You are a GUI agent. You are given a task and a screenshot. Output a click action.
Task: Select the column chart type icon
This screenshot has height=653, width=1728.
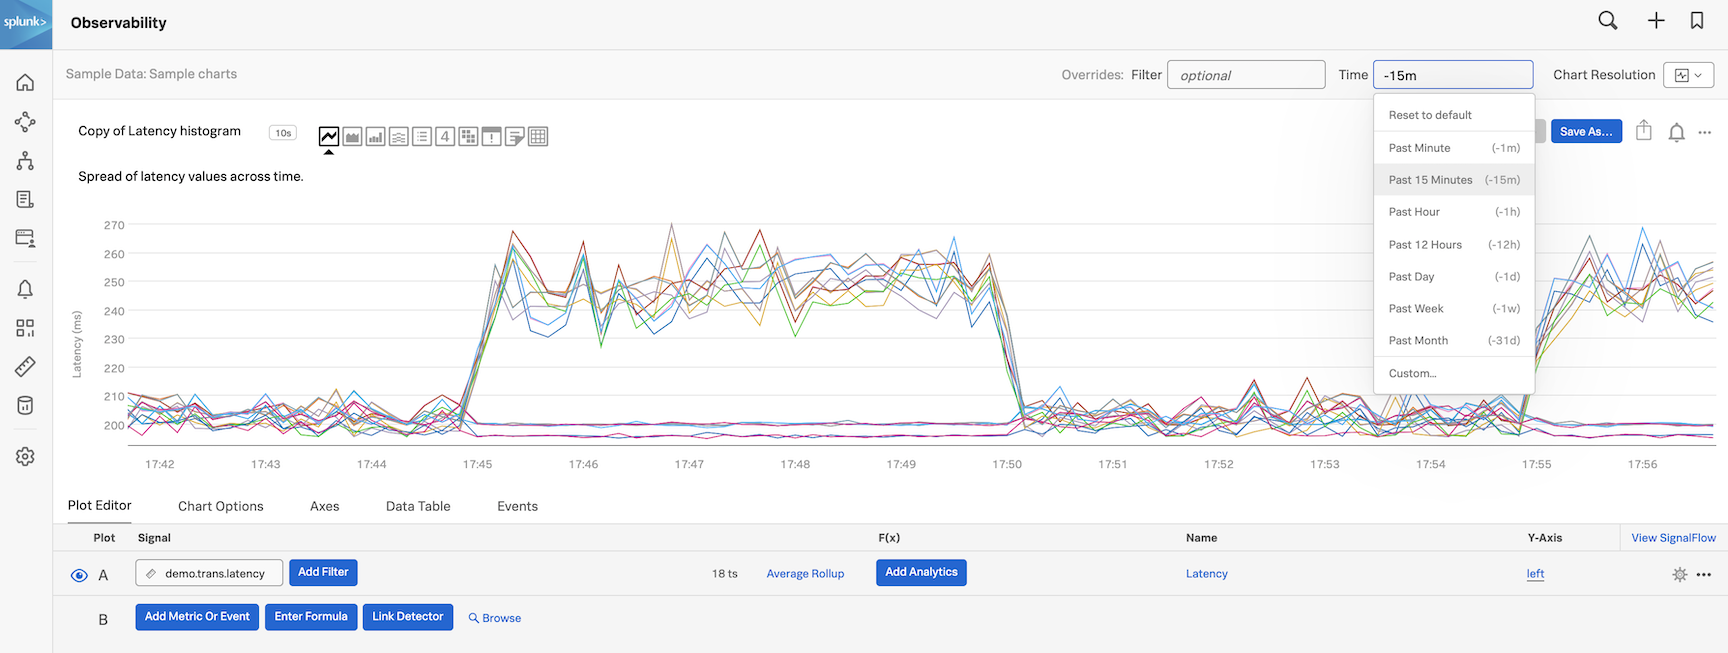[375, 137]
